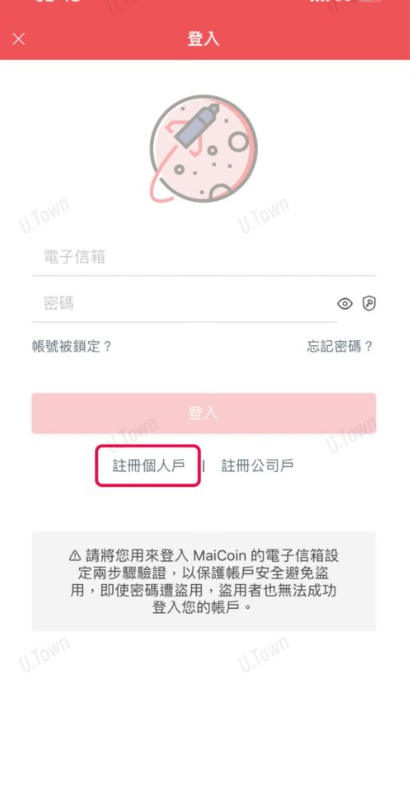Open the 帳號被鎖定？ help link

pyautogui.click(x=72, y=346)
